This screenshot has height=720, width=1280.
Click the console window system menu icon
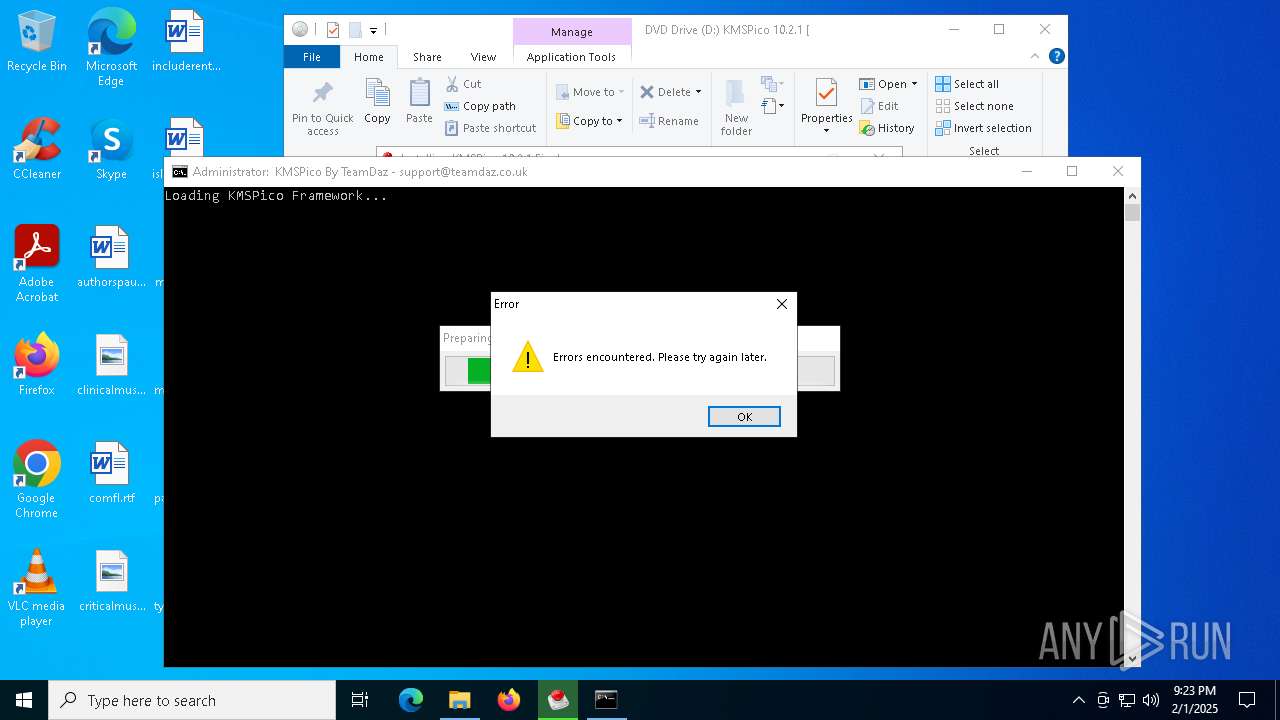(x=180, y=172)
